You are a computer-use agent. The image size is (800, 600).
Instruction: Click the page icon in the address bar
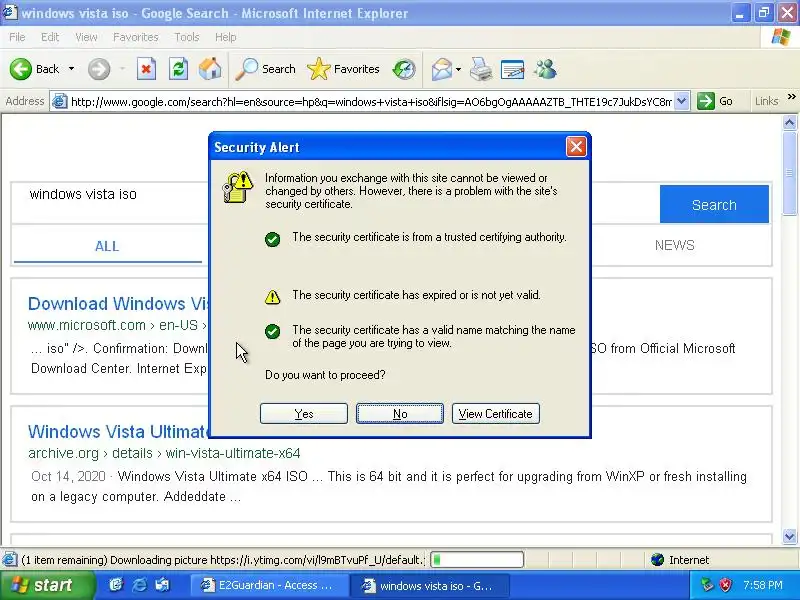(x=60, y=102)
